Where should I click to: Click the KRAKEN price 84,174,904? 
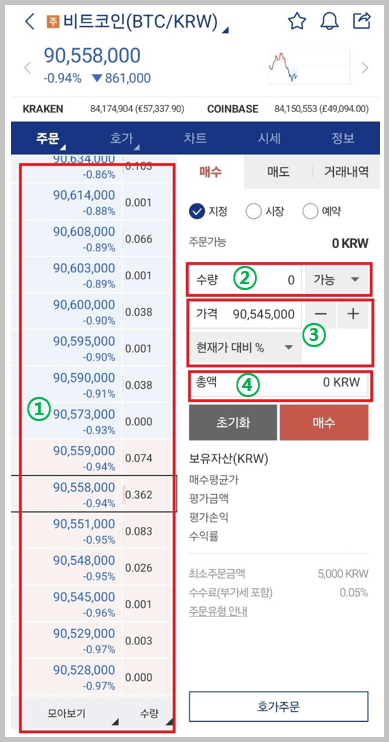[x=137, y=109]
